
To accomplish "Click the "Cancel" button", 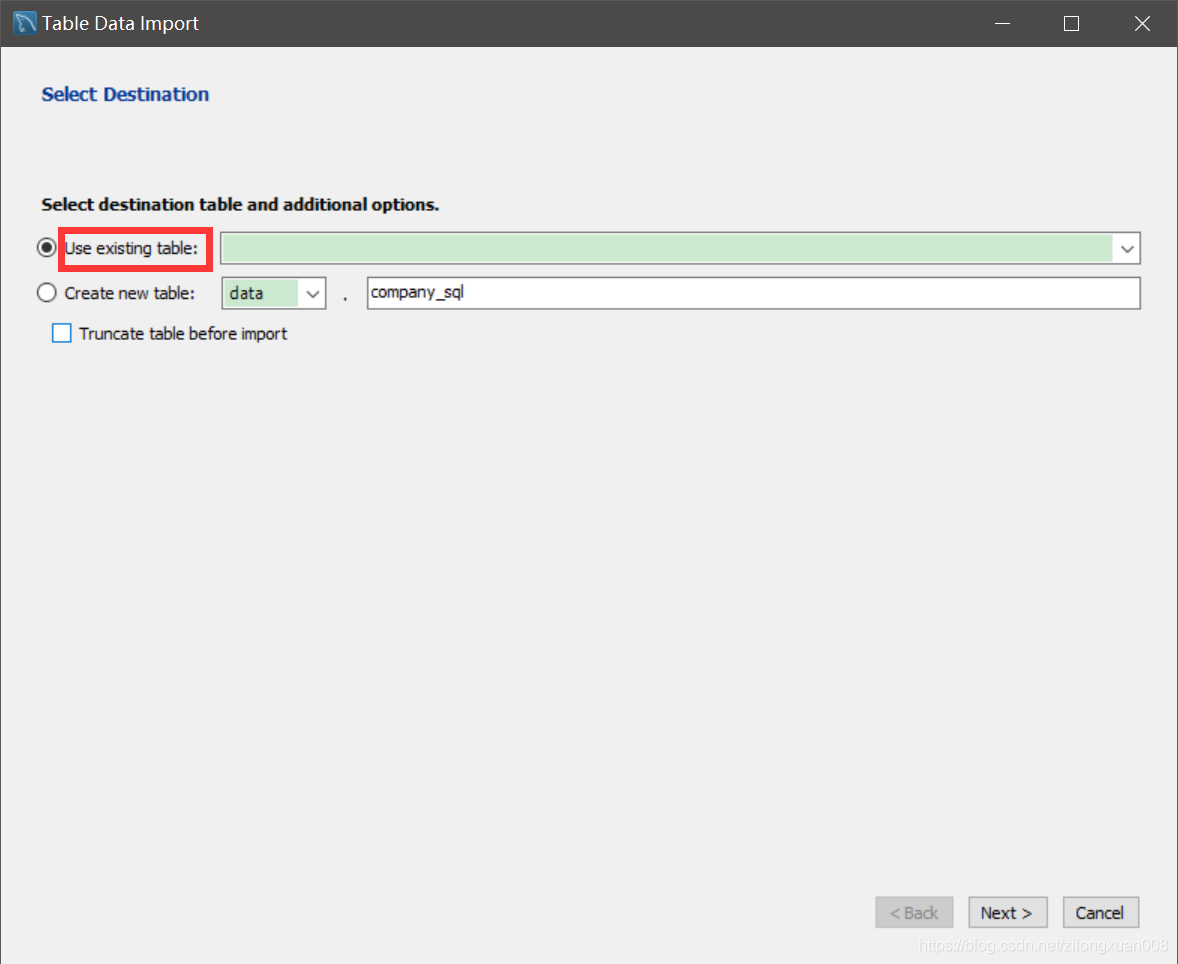I will click(x=1100, y=912).
